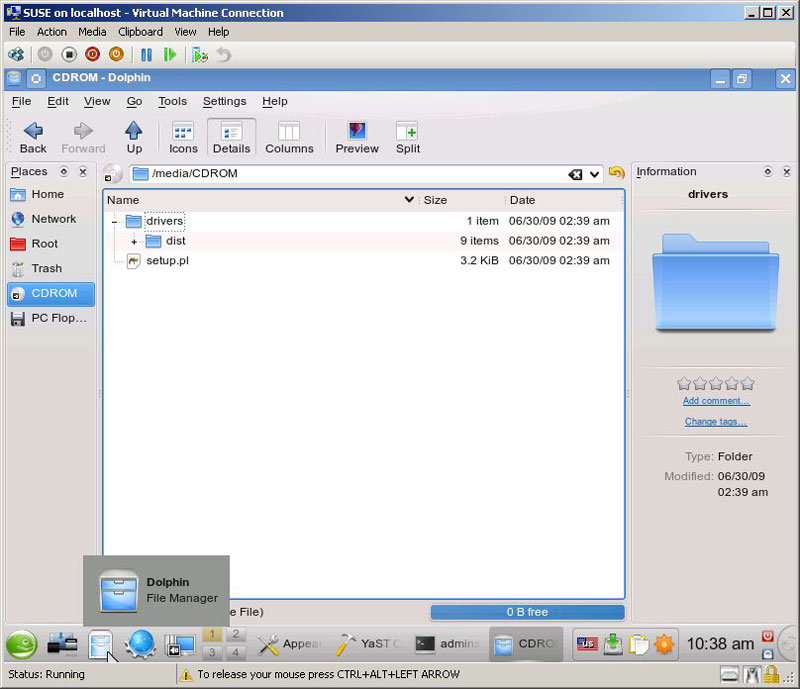Click the Change tags link
Viewport: 800px width, 689px height.
point(716,422)
